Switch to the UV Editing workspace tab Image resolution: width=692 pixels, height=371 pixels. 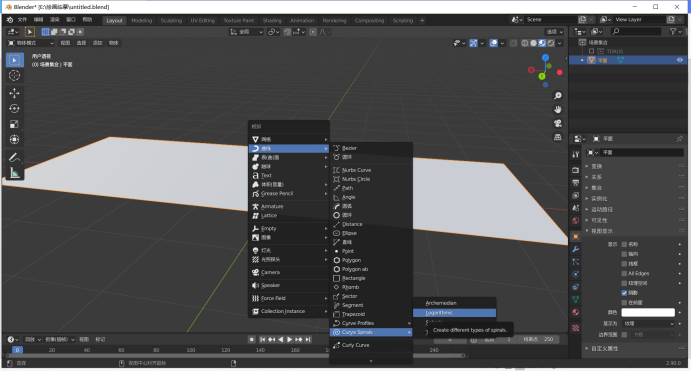pos(203,20)
